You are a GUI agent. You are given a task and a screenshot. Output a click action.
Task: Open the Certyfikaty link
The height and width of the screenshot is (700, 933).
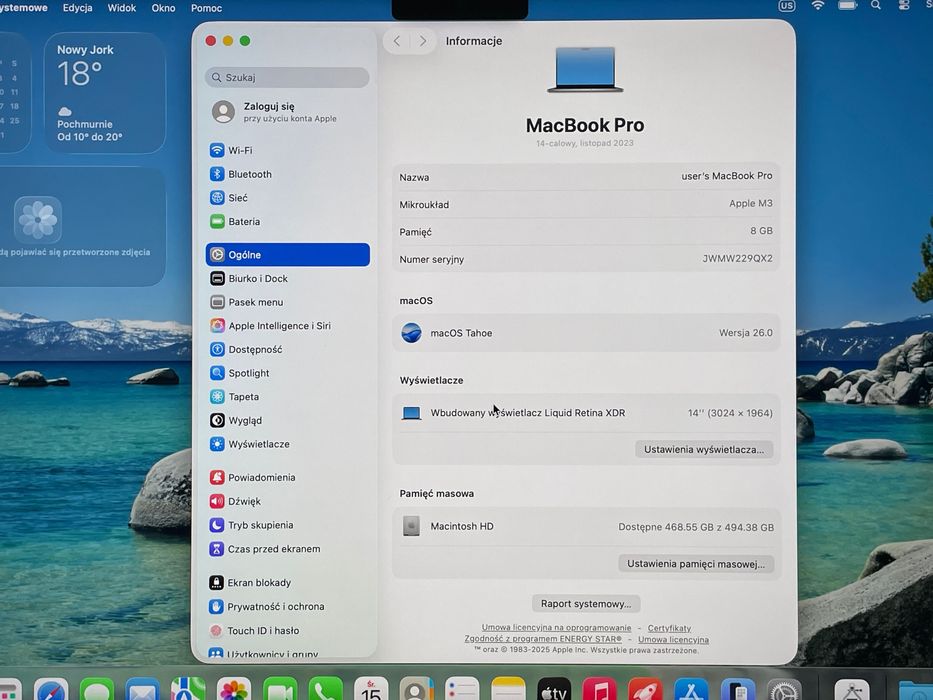669,628
